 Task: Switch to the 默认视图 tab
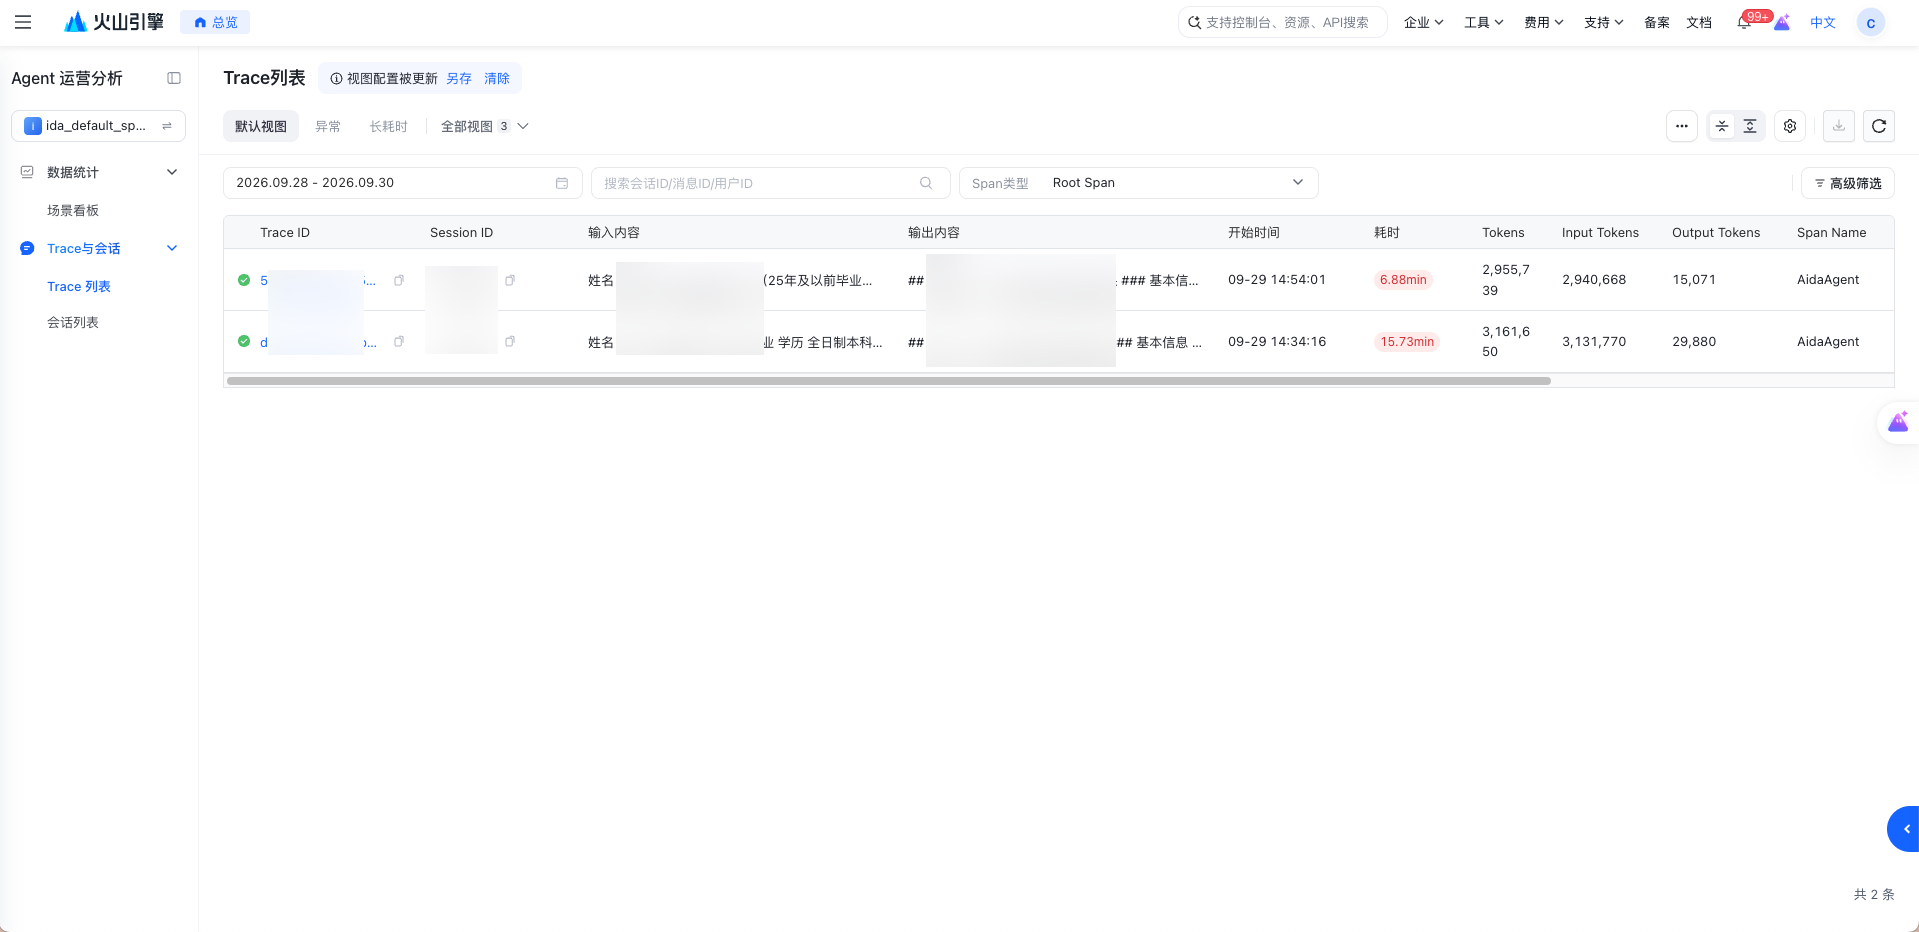pos(261,126)
